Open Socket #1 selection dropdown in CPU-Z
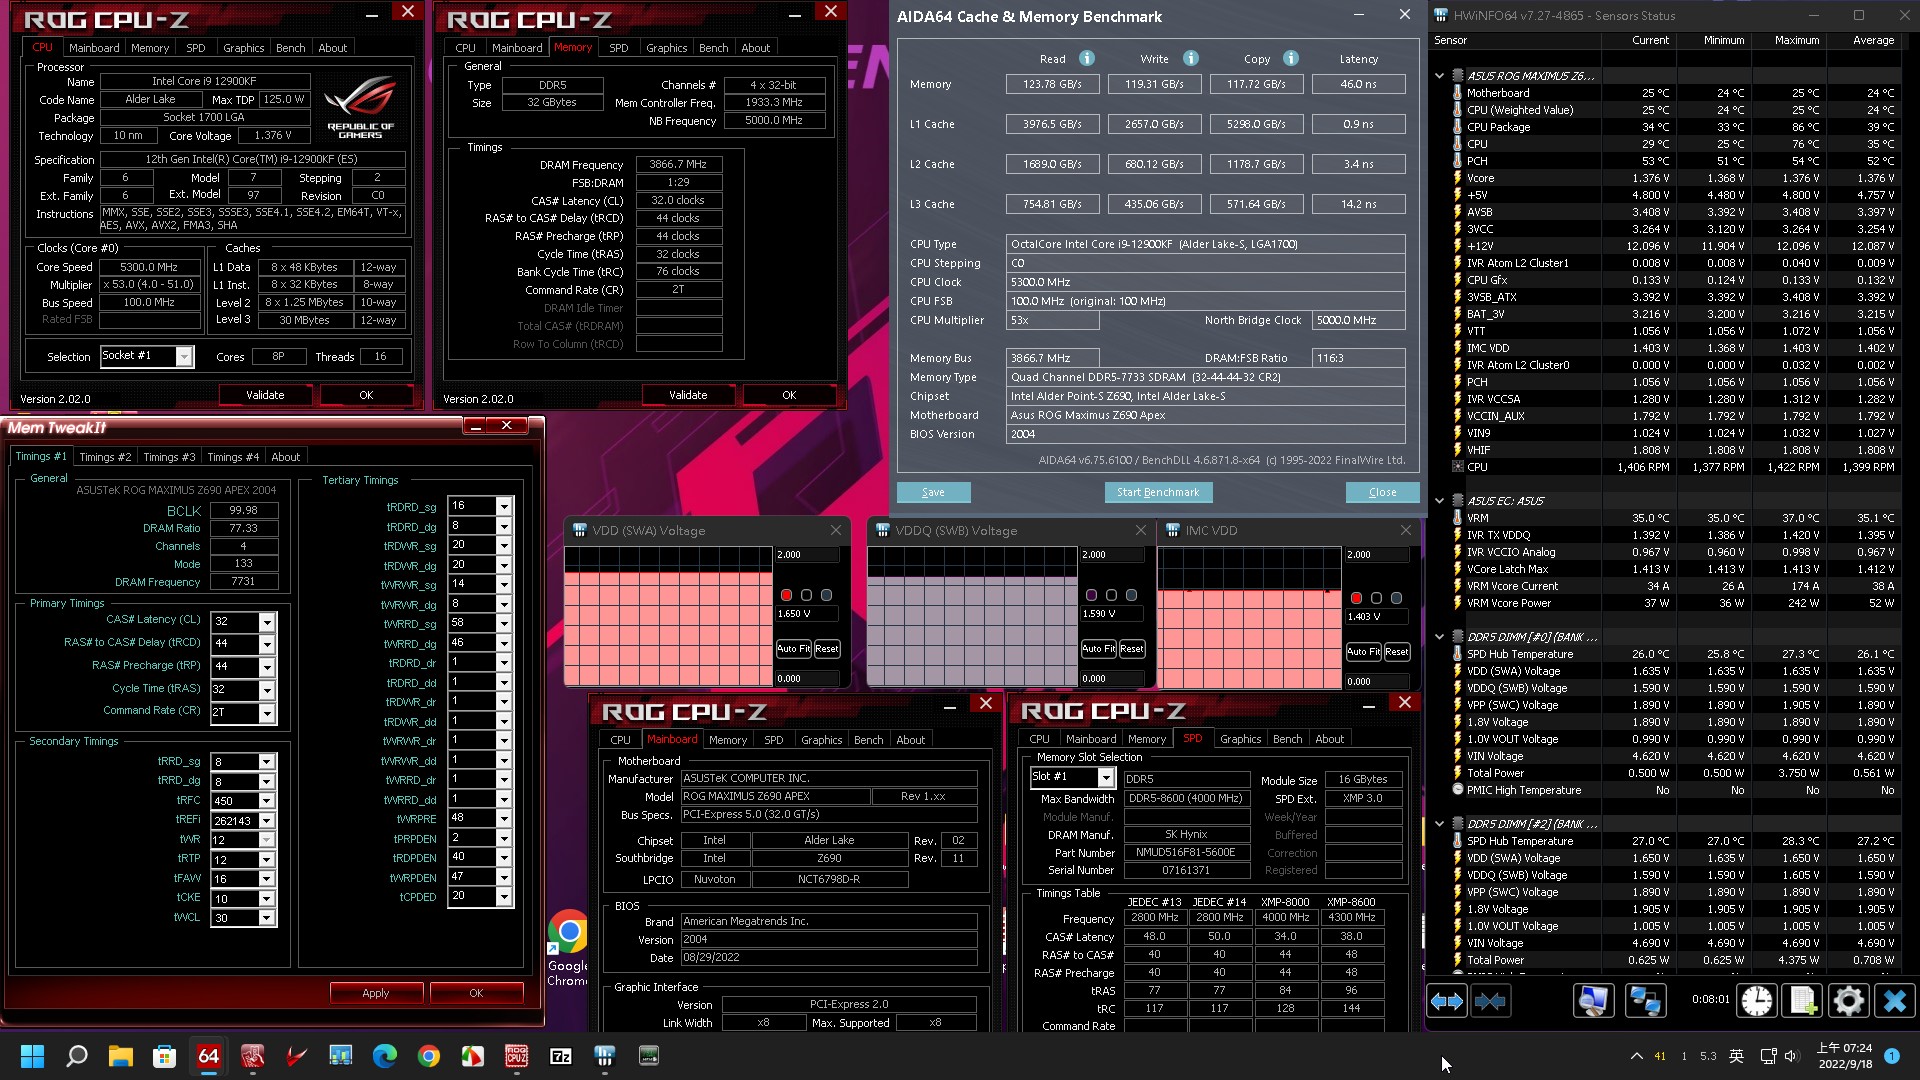The height and width of the screenshot is (1080, 1920). [x=184, y=357]
